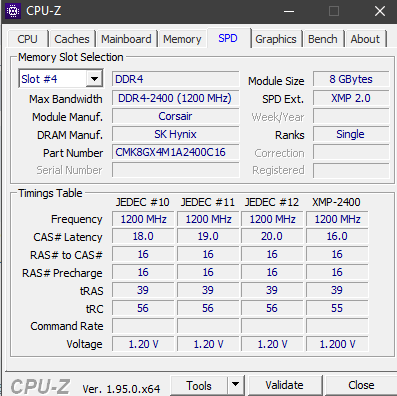Click the Part Number field CMK8GX4M1A2400C16
Screen dimensions: 397x396
point(176,152)
